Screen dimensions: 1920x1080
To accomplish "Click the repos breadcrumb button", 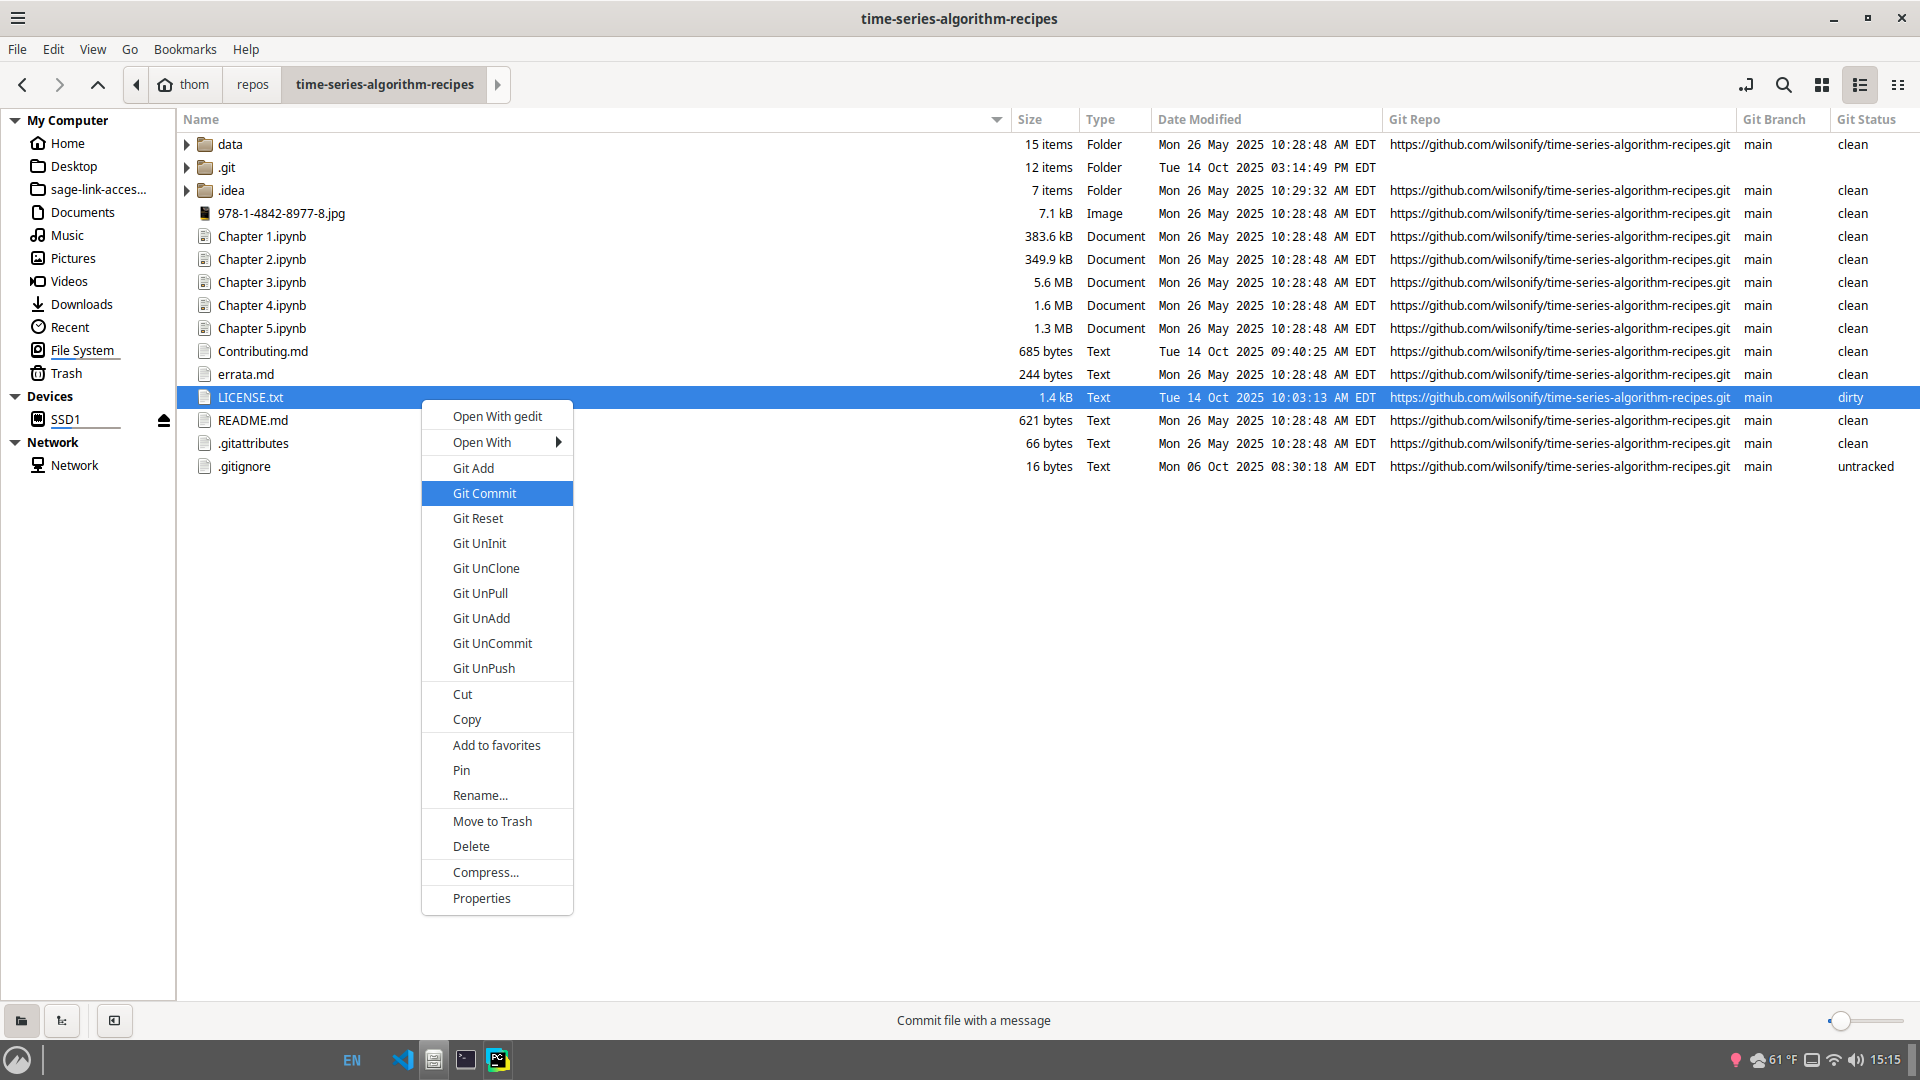I will point(252,85).
